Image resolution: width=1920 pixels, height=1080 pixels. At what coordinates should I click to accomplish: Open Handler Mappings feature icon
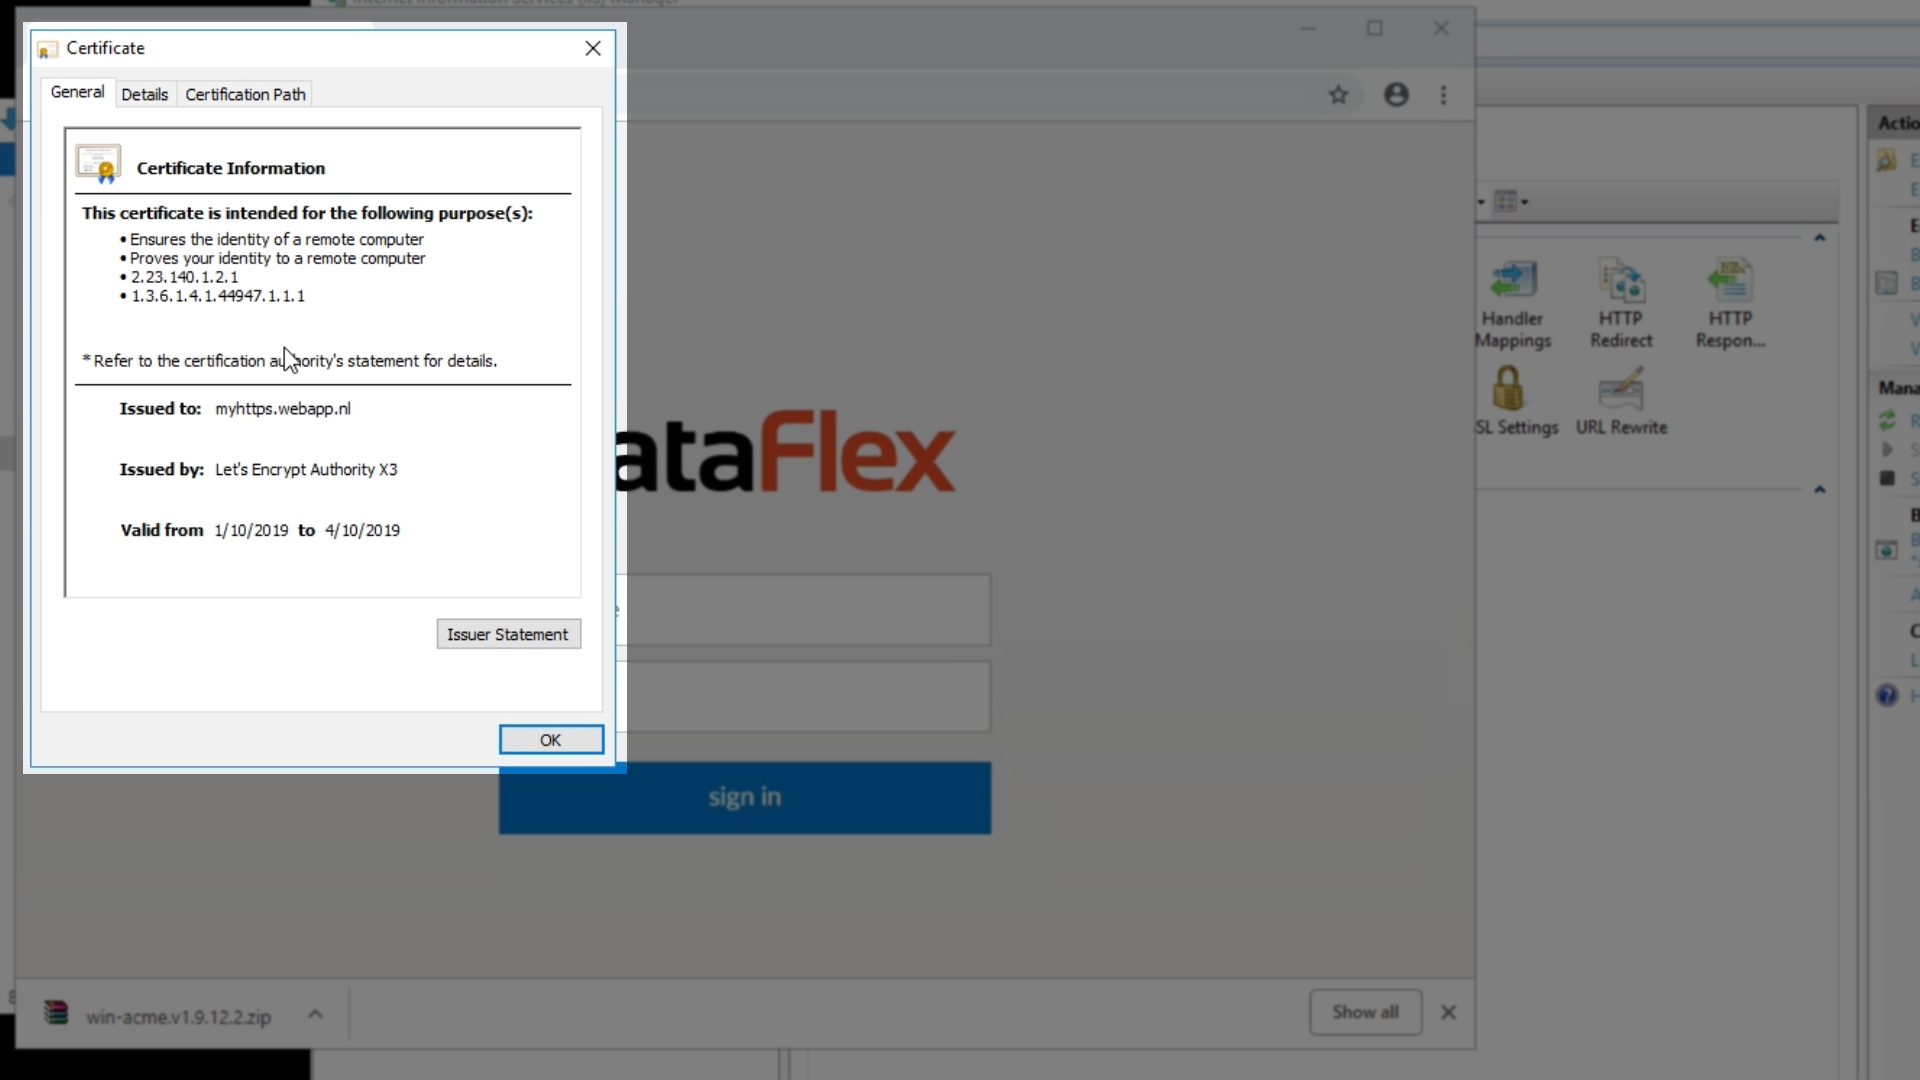pyautogui.click(x=1513, y=282)
